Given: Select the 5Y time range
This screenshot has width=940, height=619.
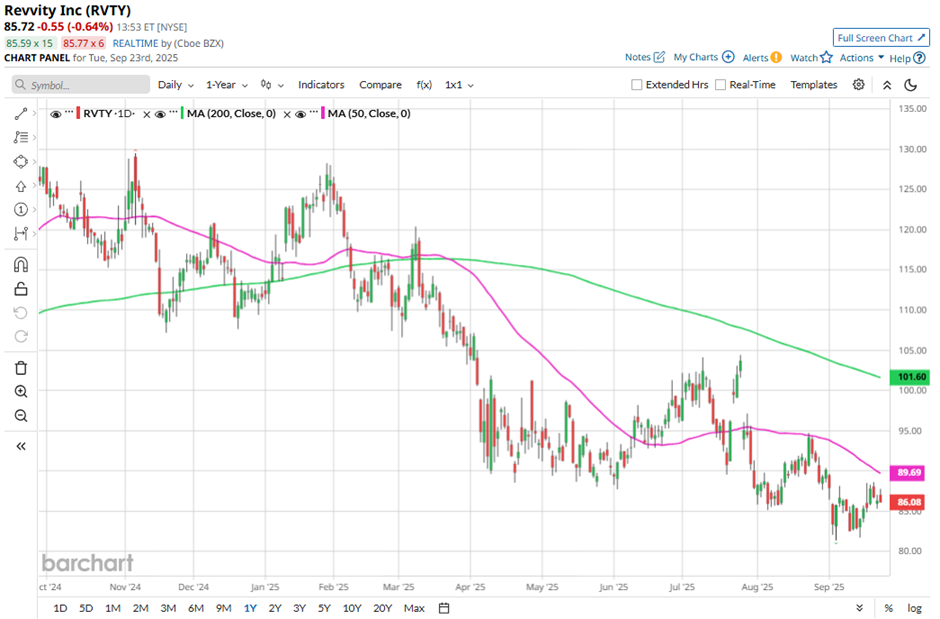Looking at the screenshot, I should [324, 608].
